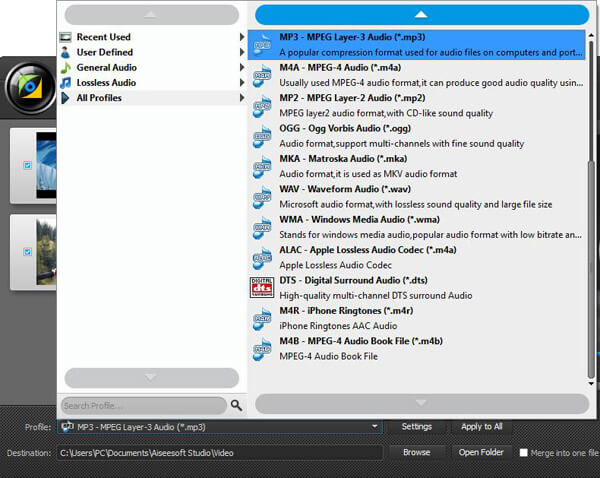Expand the Lossless Audio submenu arrow
This screenshot has width=600, height=478.
[x=241, y=83]
